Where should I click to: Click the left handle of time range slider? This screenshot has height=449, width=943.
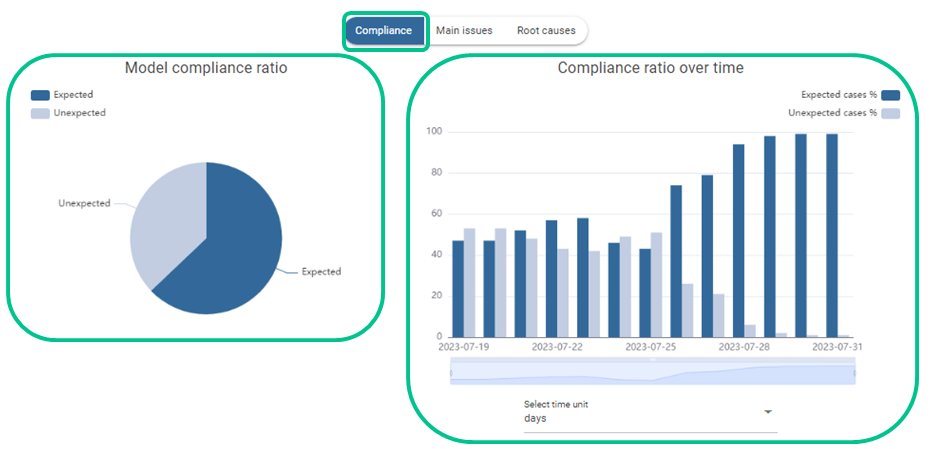451,373
